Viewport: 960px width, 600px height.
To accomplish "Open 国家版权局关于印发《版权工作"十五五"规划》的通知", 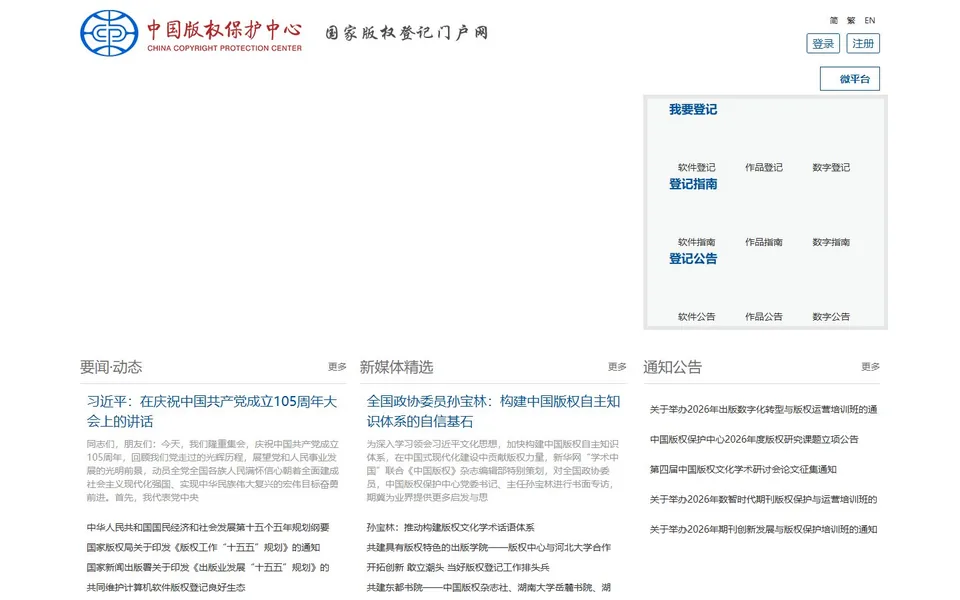I will (203, 547).
